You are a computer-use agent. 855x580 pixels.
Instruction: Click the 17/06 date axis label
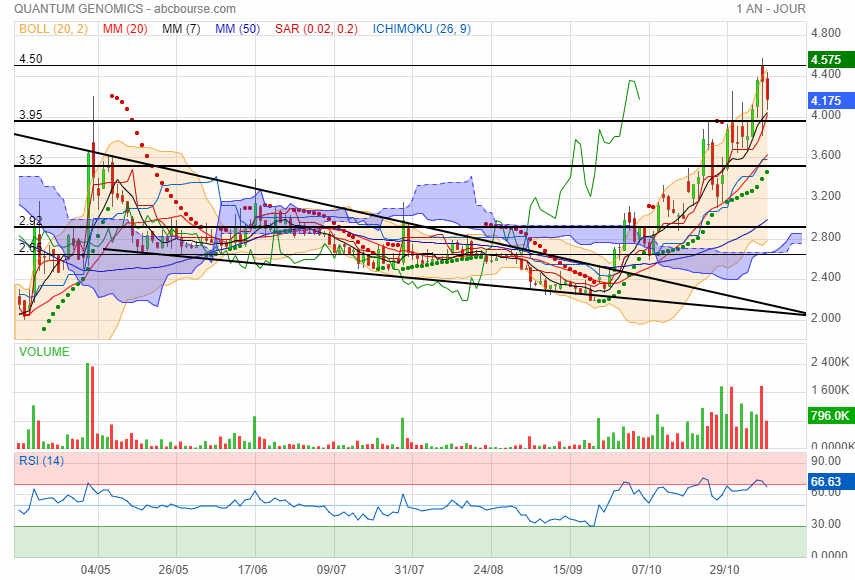(x=252, y=570)
